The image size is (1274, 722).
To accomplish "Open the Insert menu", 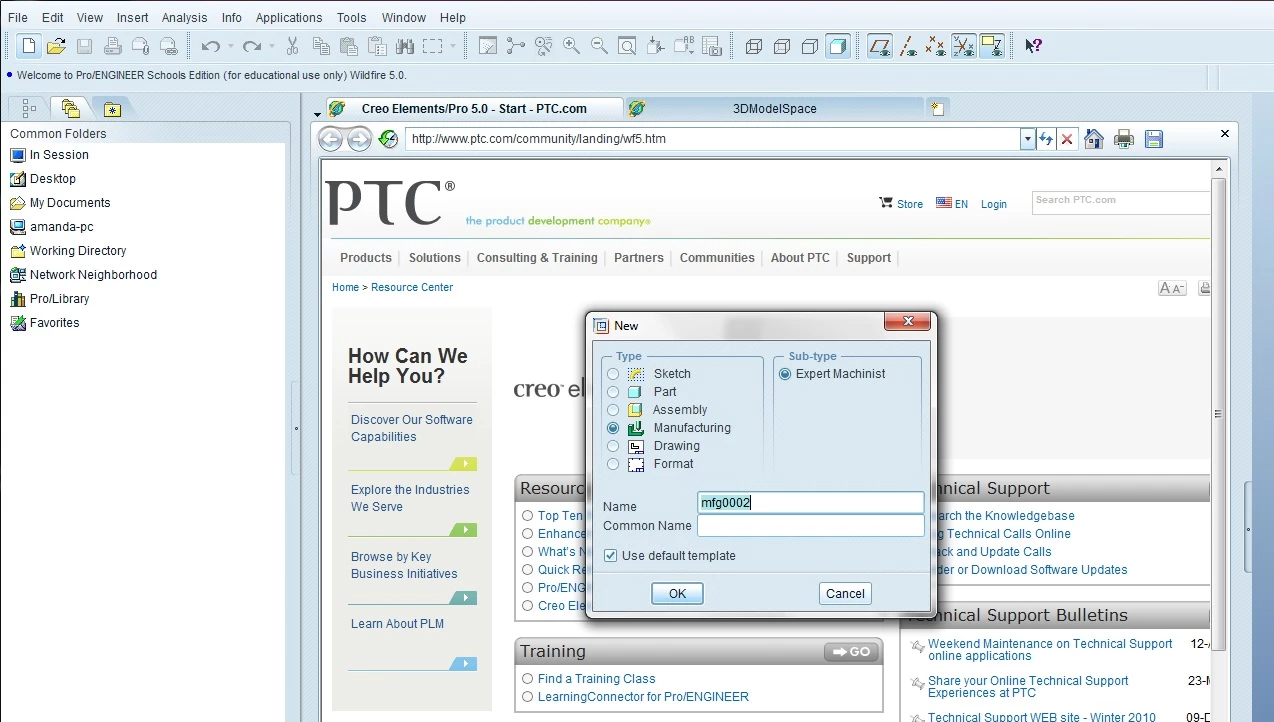I will 132,17.
